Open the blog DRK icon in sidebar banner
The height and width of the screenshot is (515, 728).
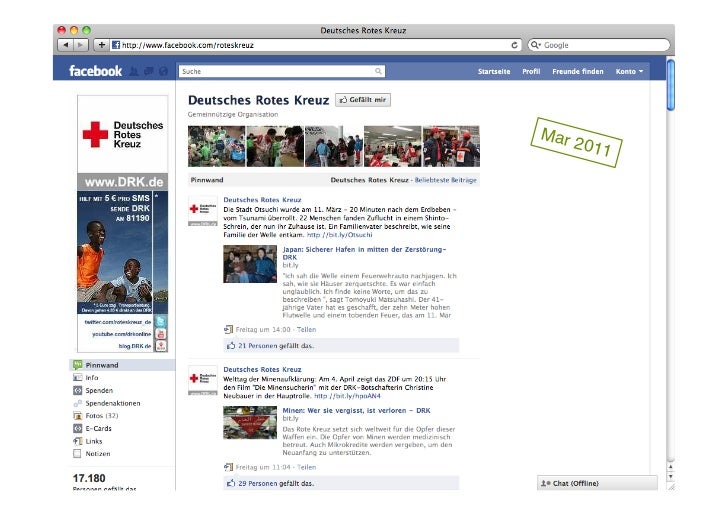(161, 346)
